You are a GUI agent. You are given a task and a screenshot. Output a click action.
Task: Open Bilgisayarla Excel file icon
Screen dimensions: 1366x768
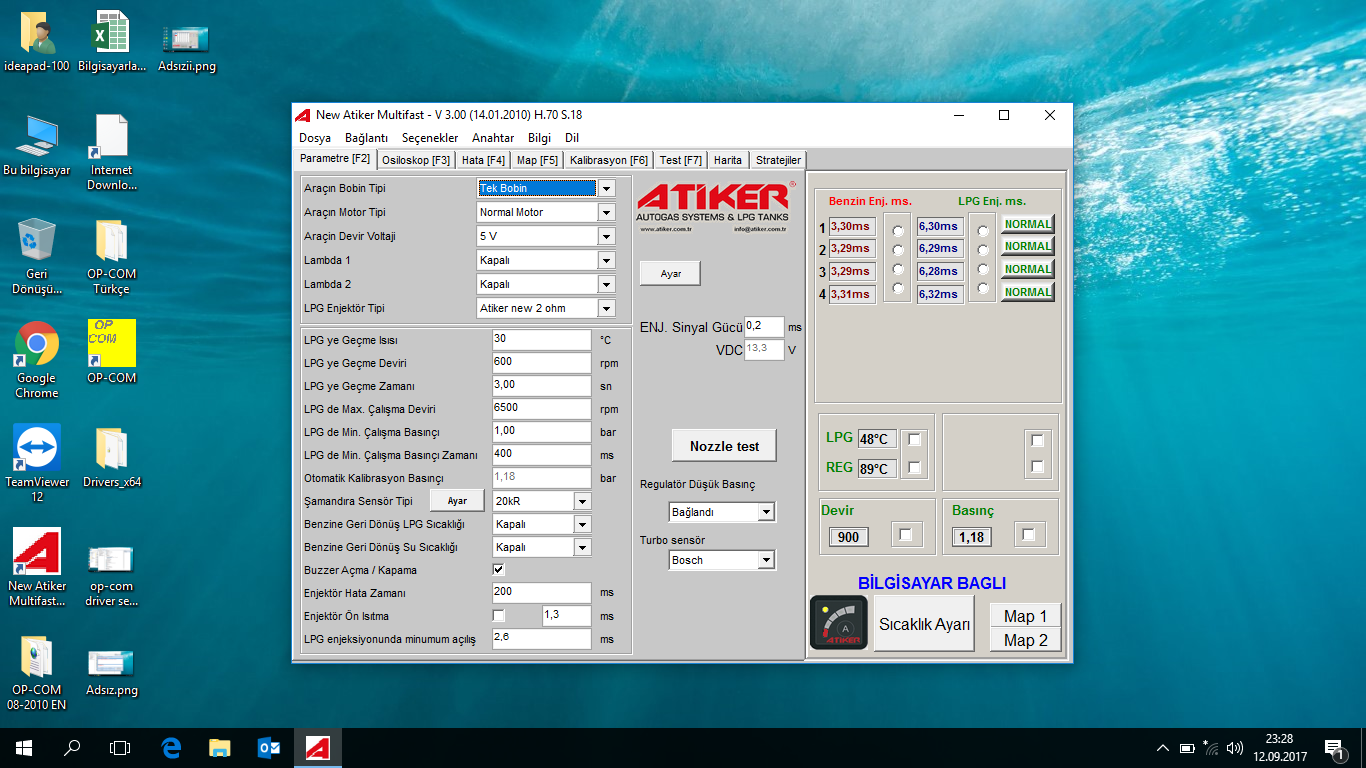tap(110, 43)
